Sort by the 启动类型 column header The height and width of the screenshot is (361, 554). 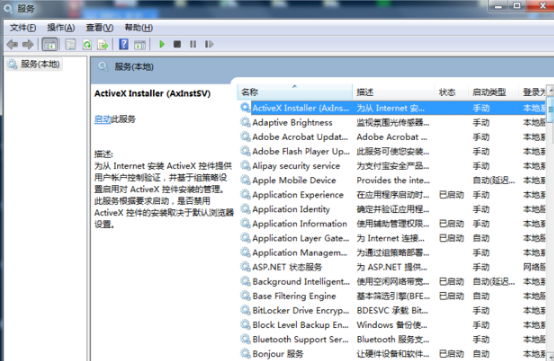[494, 92]
